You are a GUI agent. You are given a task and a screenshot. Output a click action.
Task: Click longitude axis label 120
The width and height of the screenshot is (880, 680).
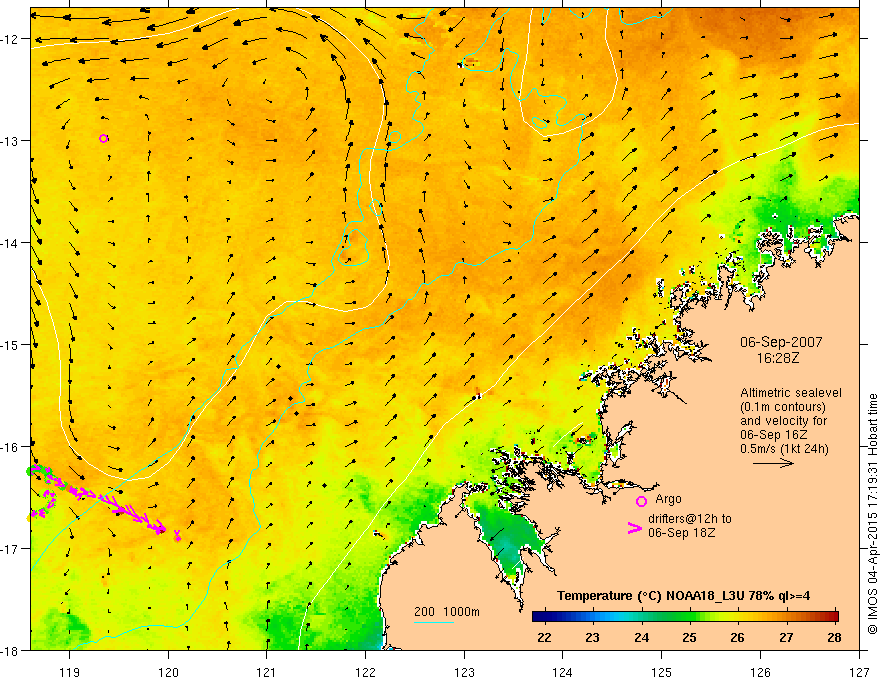click(x=168, y=672)
